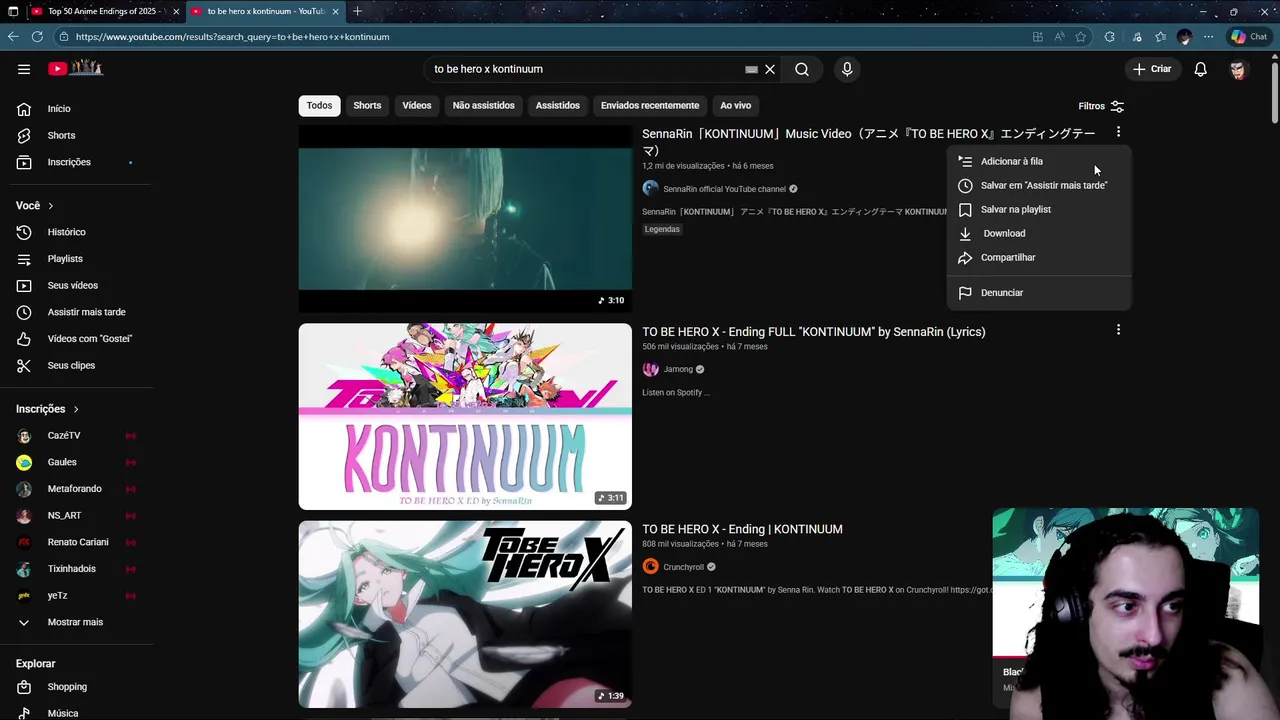The height and width of the screenshot is (720, 1280).
Task: Select the Vídeos filter chip
Action: (417, 105)
